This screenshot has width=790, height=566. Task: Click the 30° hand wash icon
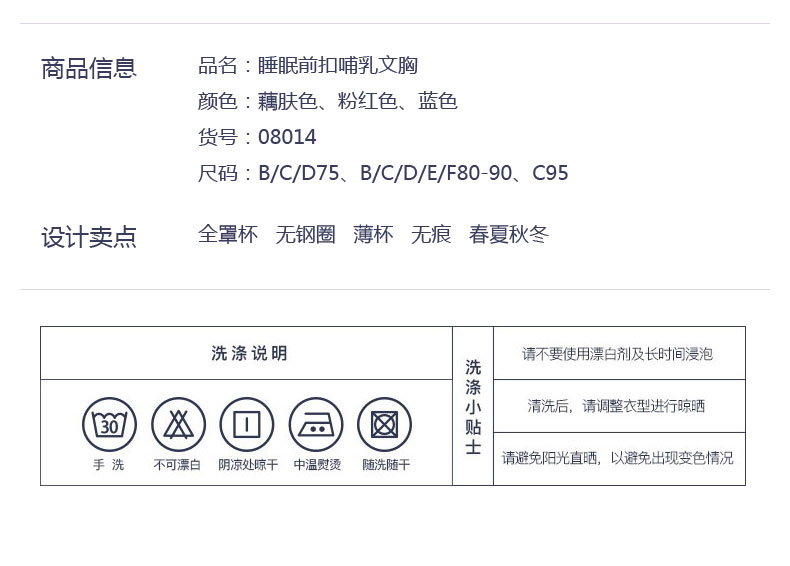109,424
